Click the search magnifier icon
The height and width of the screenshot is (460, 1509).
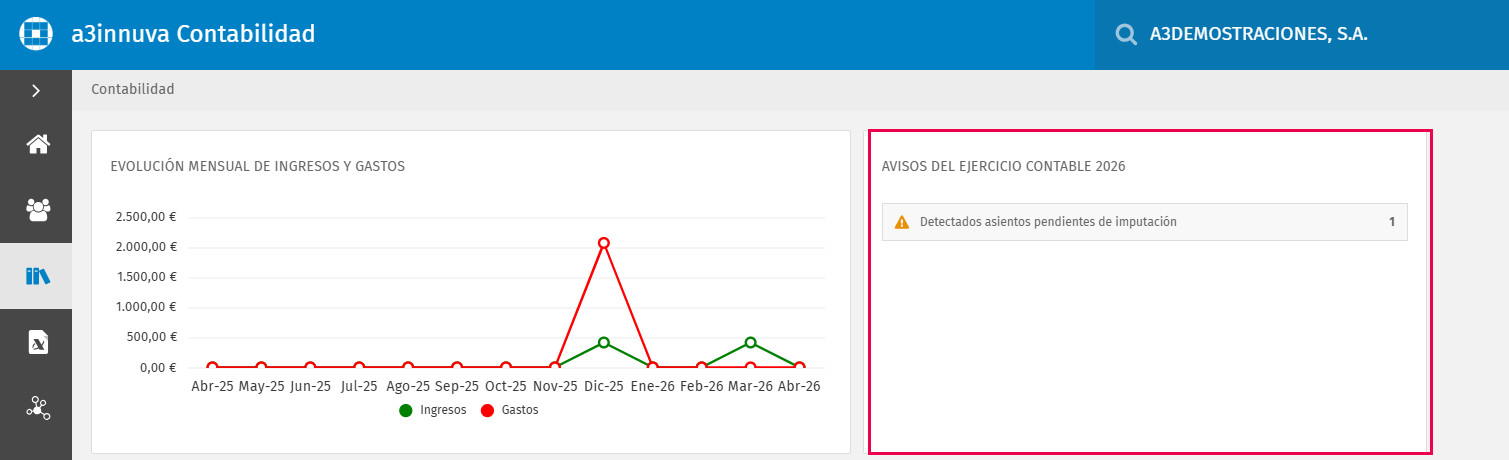(1126, 35)
